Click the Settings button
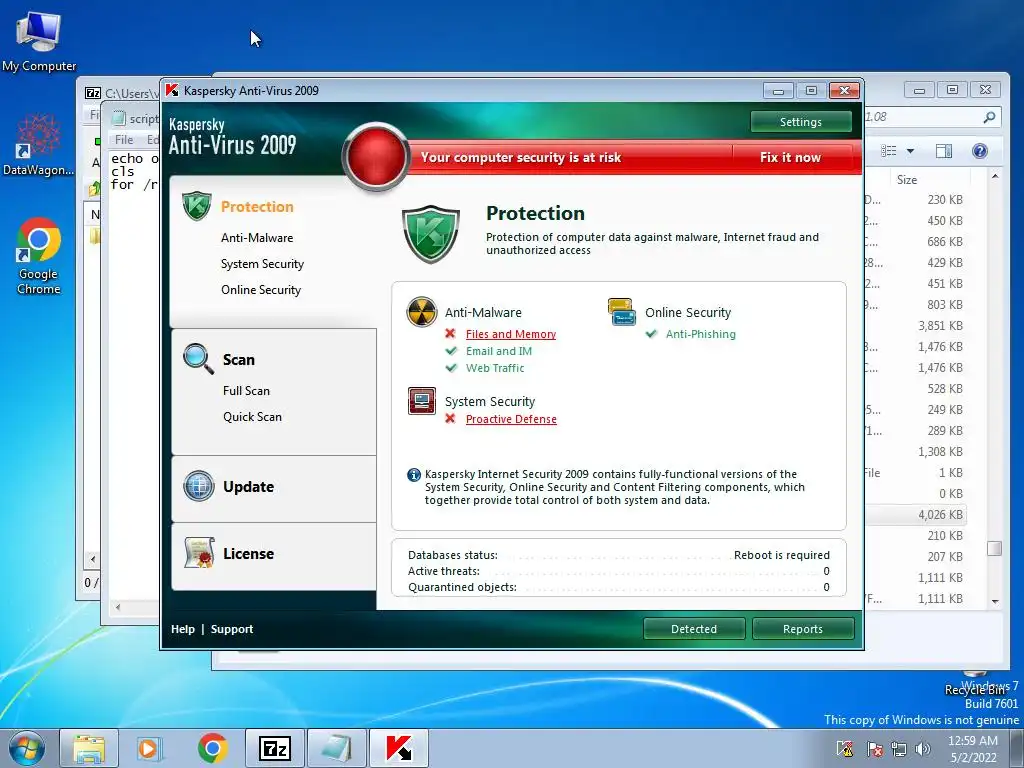The image size is (1024, 768). (x=801, y=121)
